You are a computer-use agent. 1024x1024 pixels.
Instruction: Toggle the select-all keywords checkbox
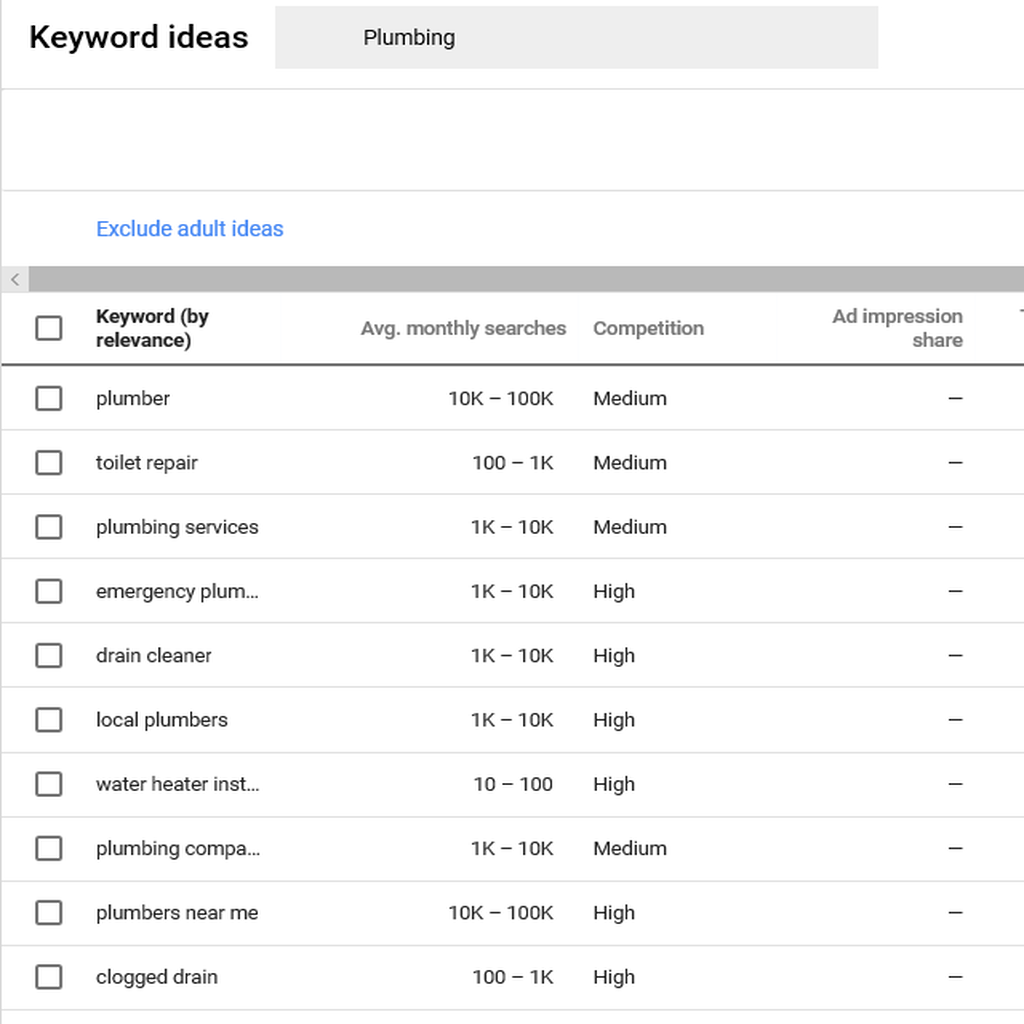[x=49, y=328]
